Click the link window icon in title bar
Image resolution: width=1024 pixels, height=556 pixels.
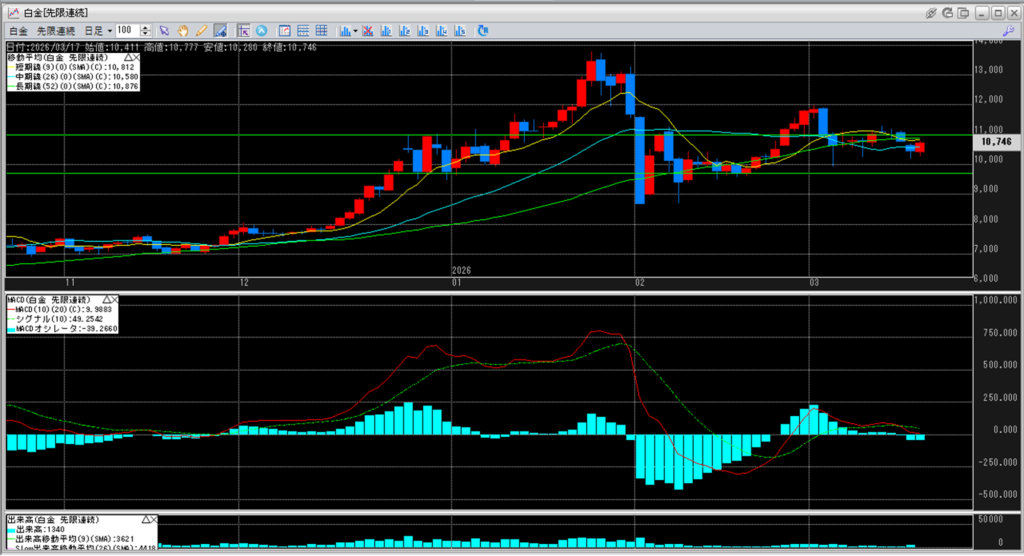click(x=931, y=13)
